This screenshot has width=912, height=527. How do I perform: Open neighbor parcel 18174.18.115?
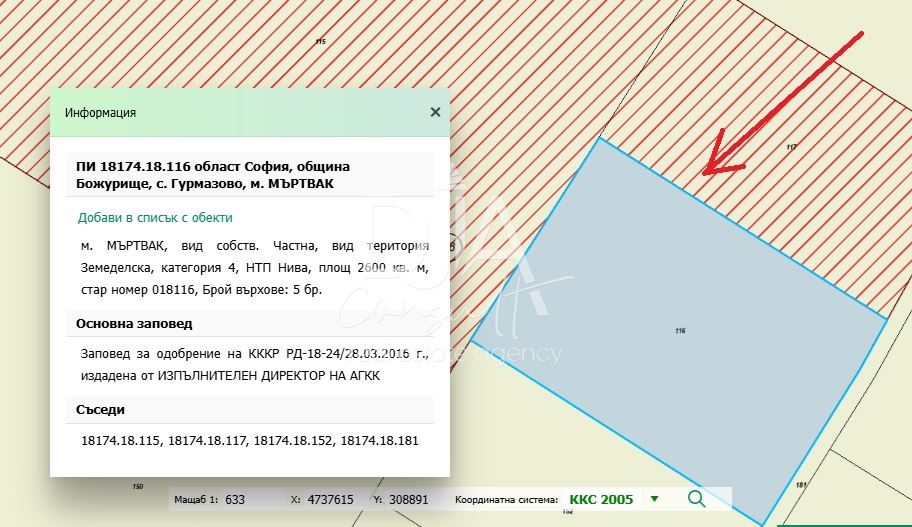pyautogui.click(x=120, y=440)
